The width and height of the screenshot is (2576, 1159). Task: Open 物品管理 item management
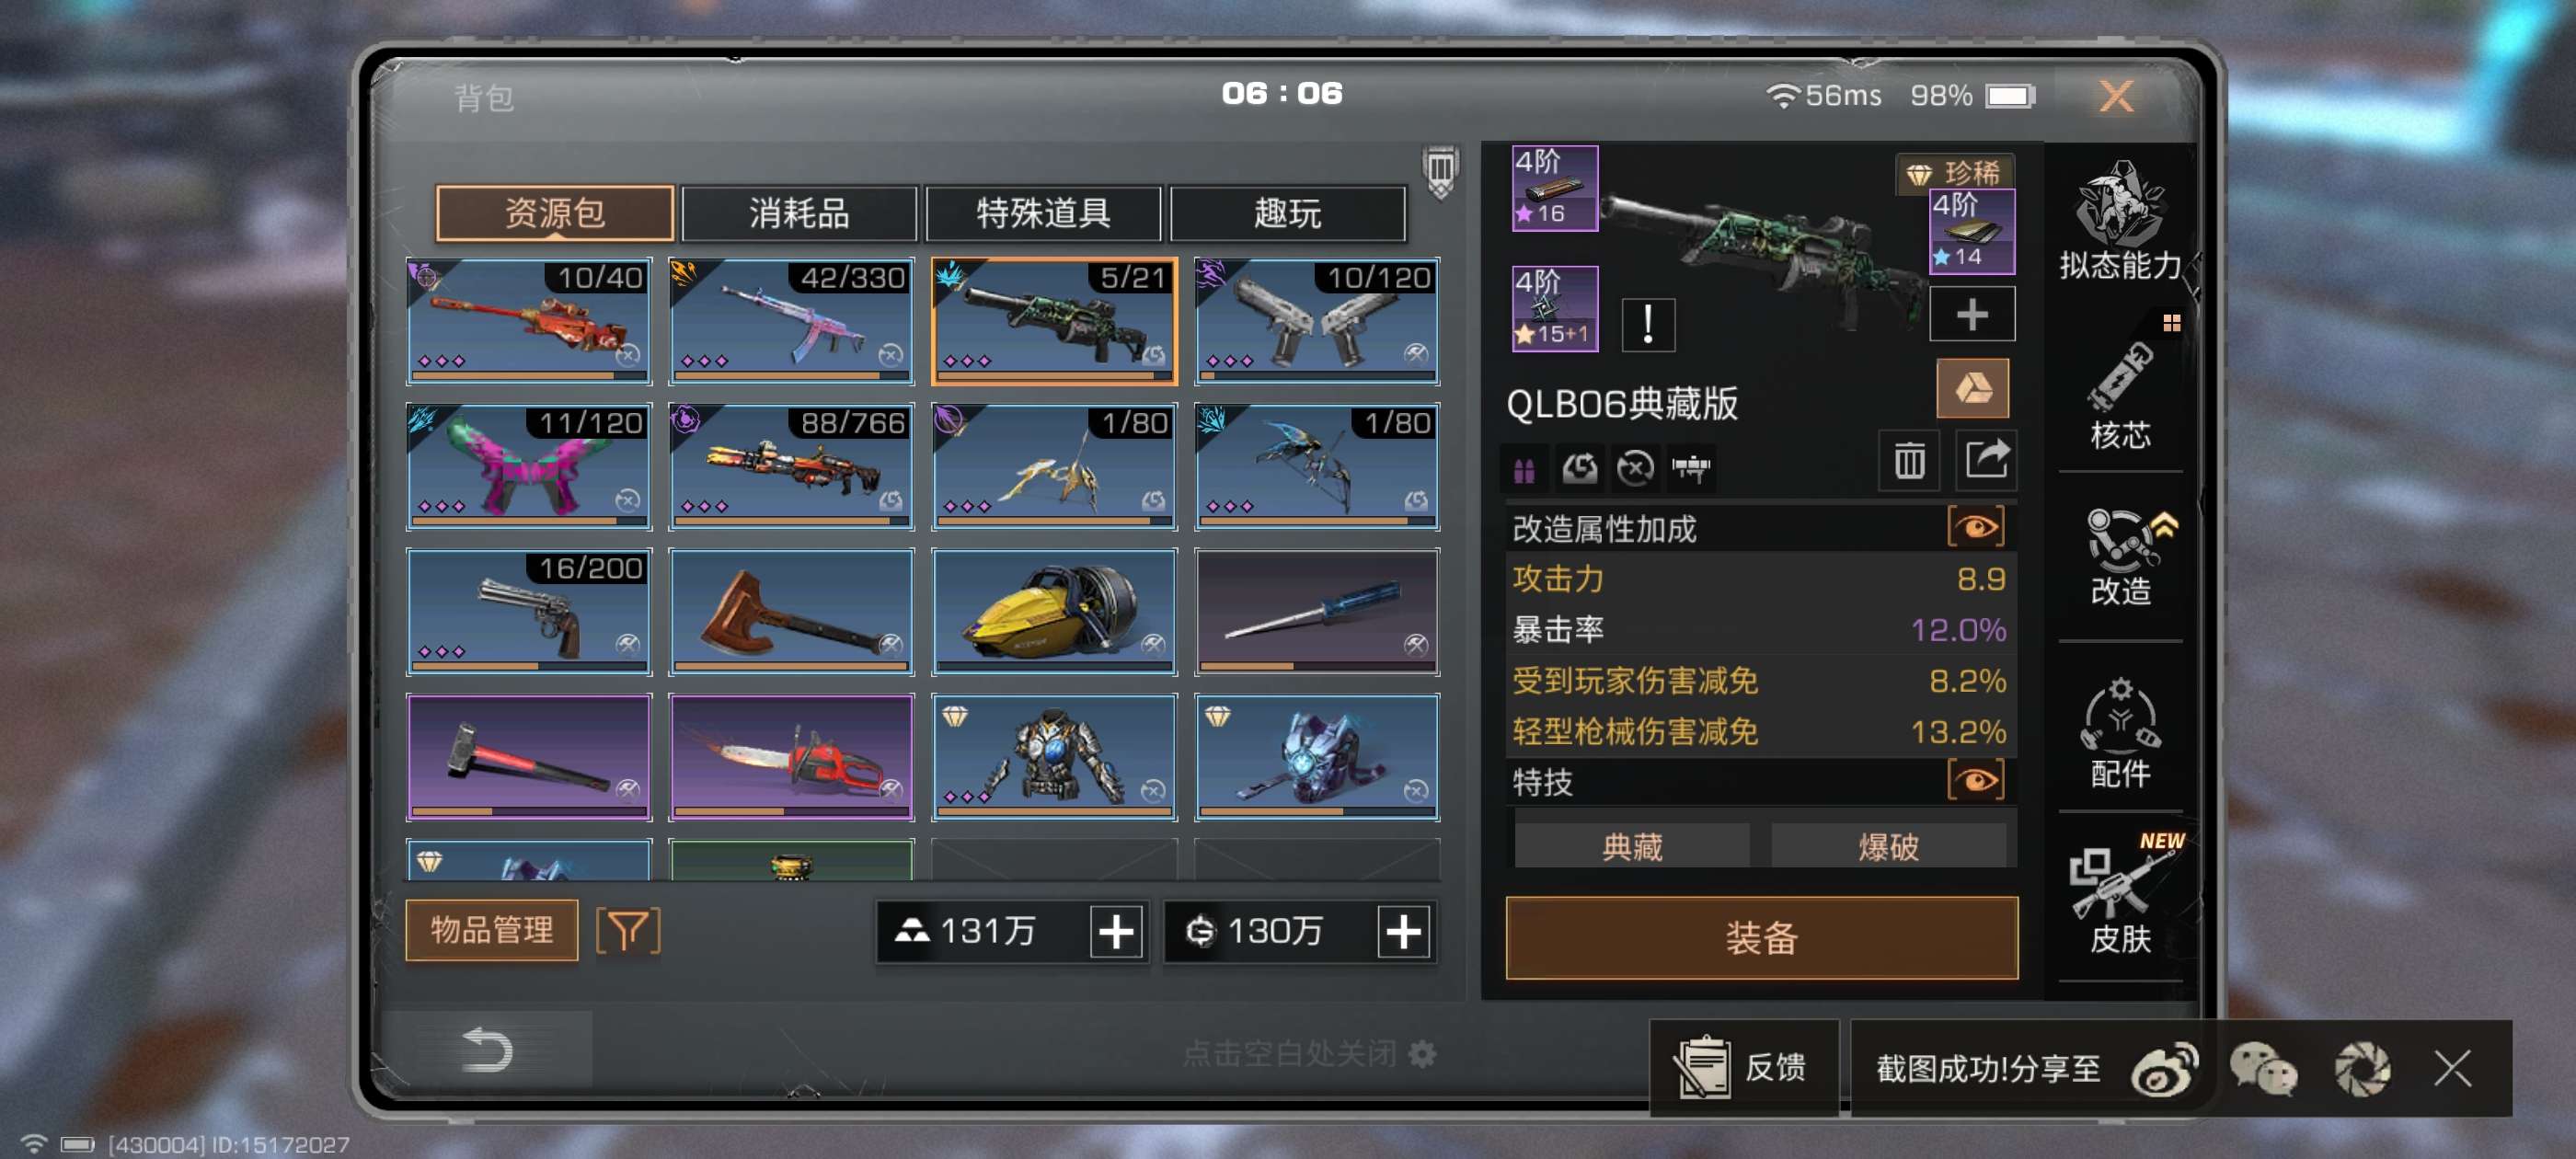coord(491,930)
